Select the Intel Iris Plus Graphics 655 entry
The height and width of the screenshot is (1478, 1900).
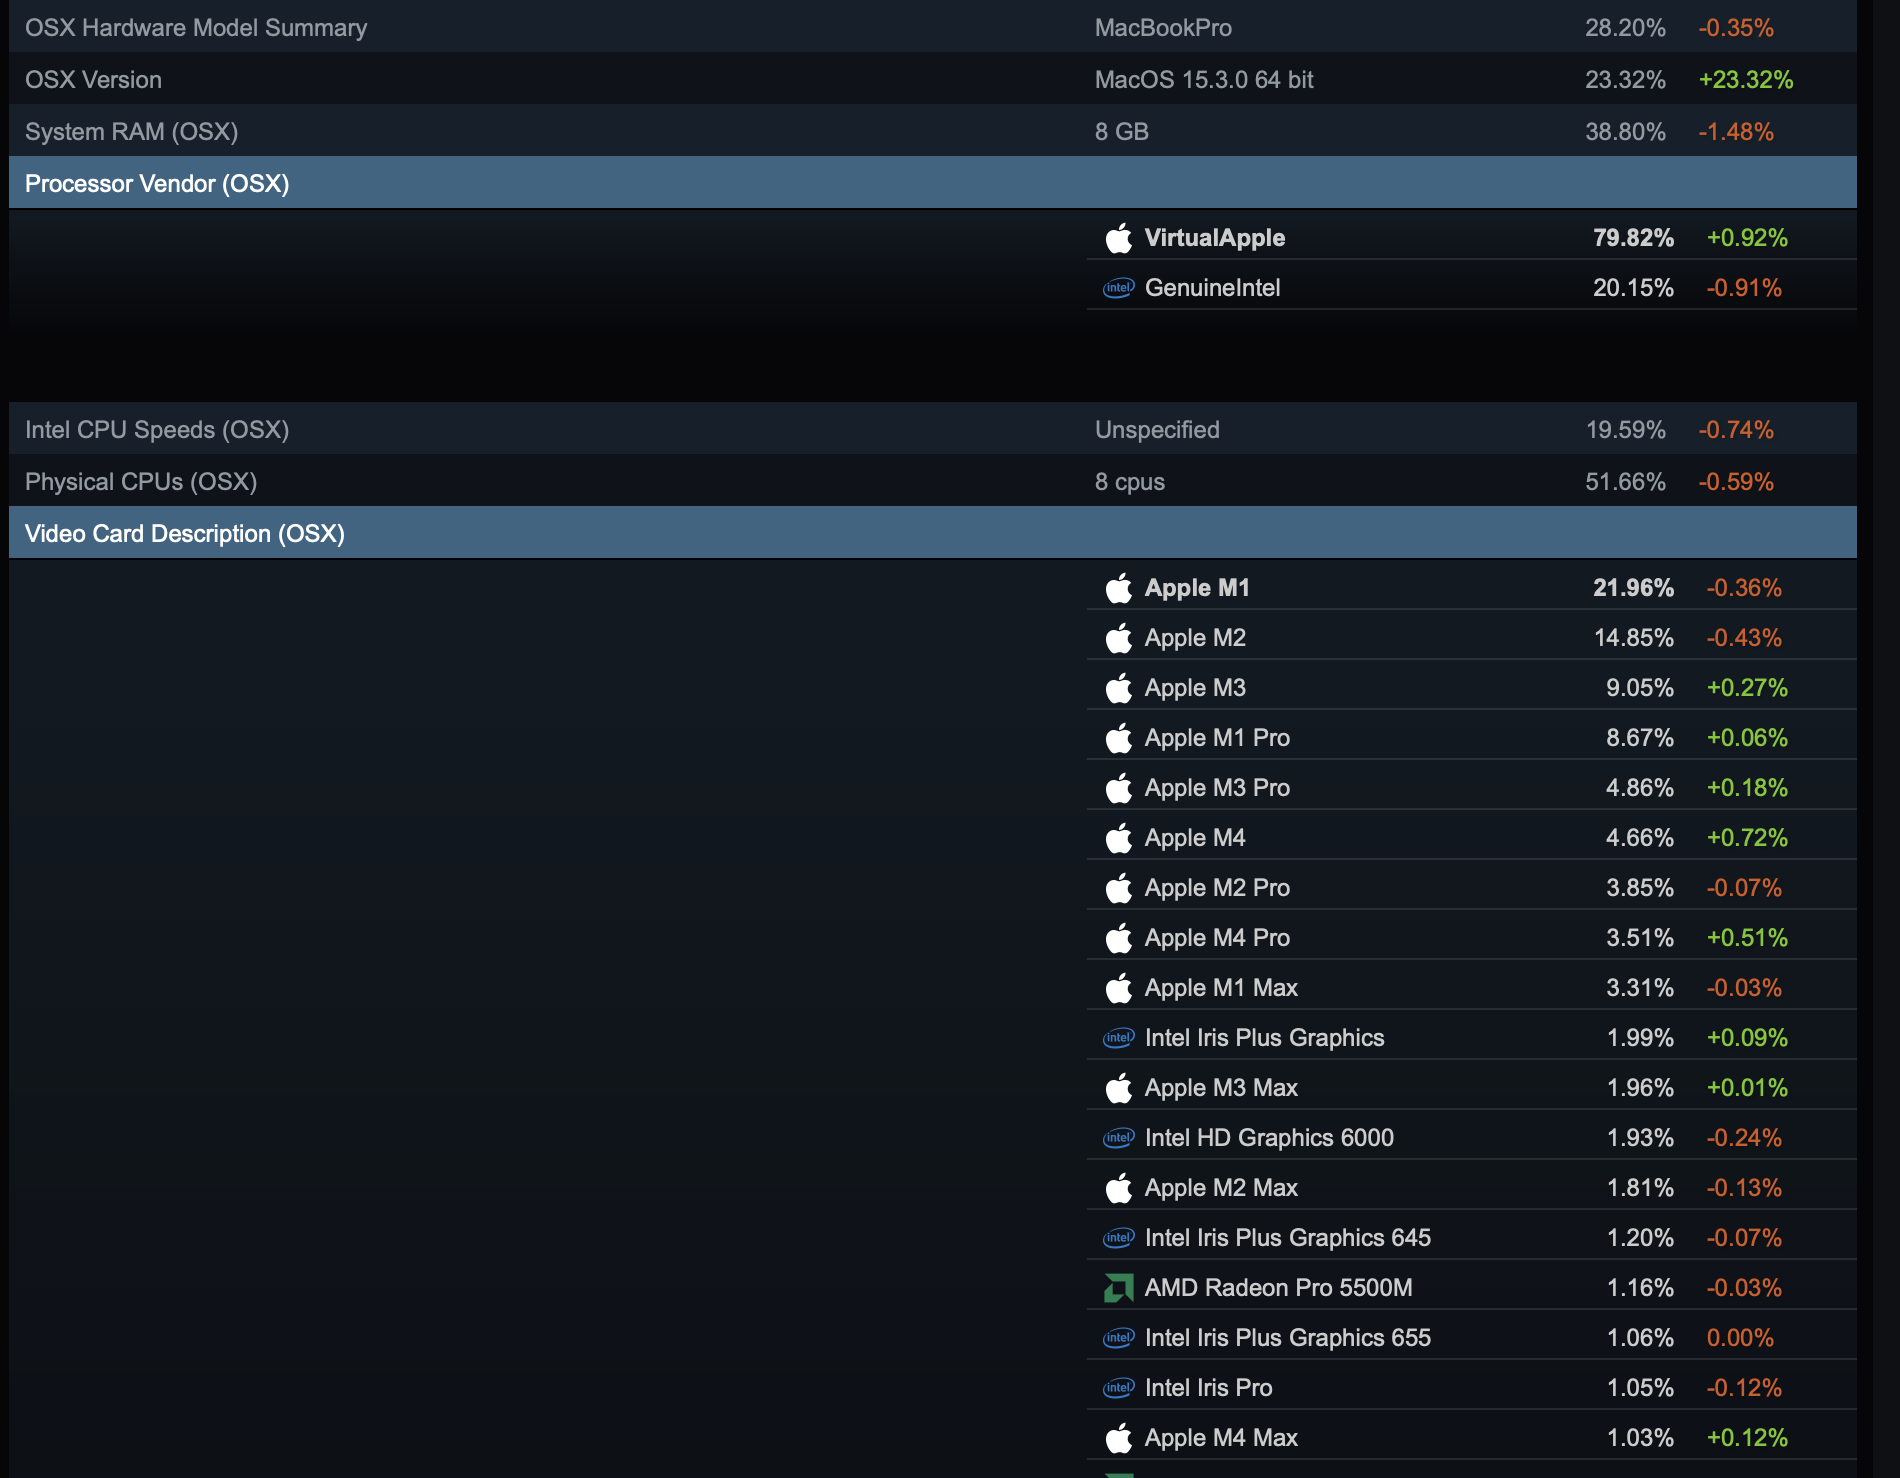coord(1472,1337)
